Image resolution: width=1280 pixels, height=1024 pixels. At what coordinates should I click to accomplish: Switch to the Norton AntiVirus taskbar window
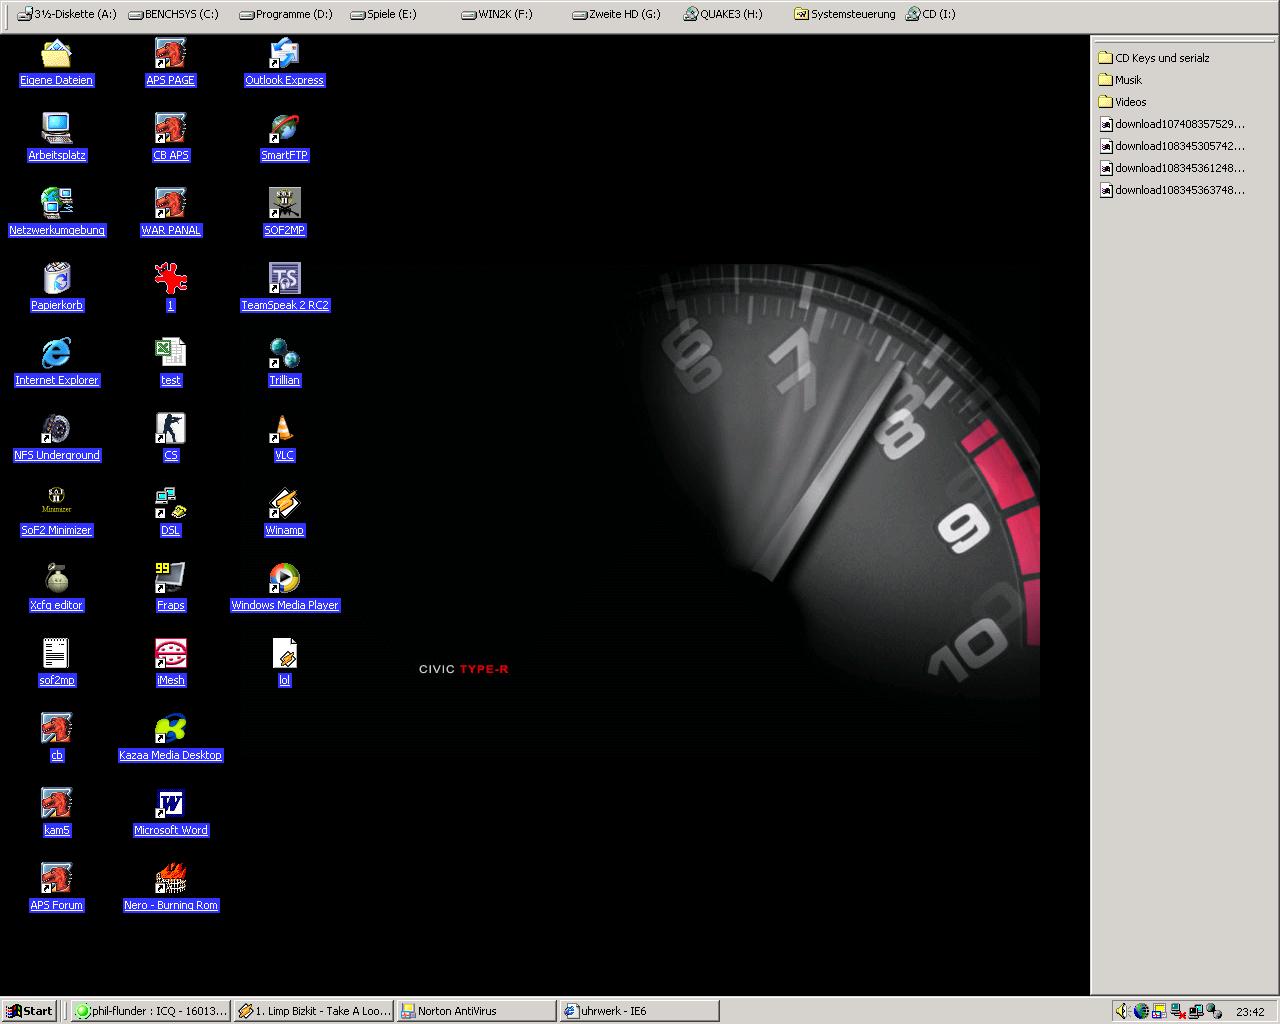475,1011
